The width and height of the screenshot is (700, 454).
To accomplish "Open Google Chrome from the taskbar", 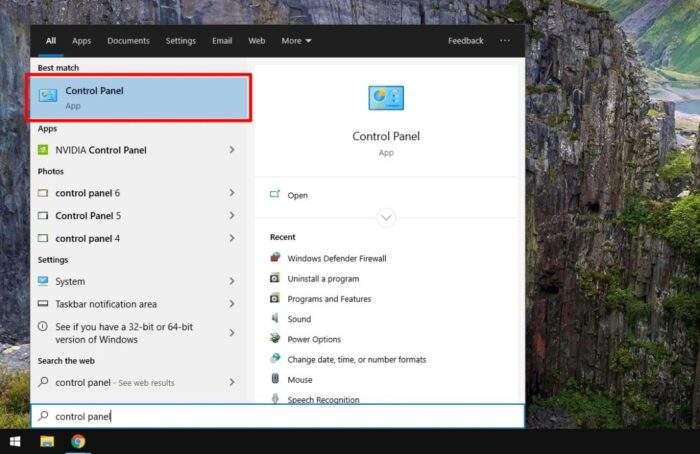I will pyautogui.click(x=78, y=442).
